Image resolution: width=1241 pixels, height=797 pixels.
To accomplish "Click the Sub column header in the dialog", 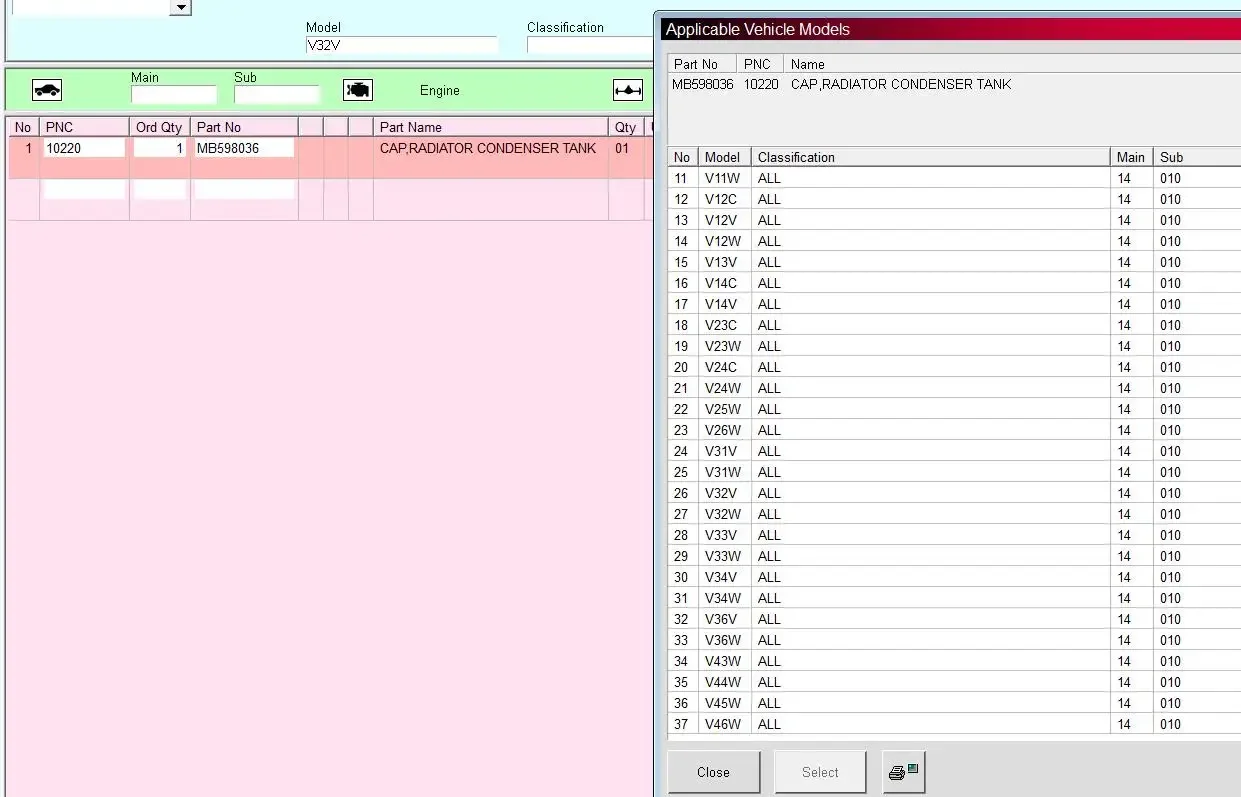I will 1197,157.
